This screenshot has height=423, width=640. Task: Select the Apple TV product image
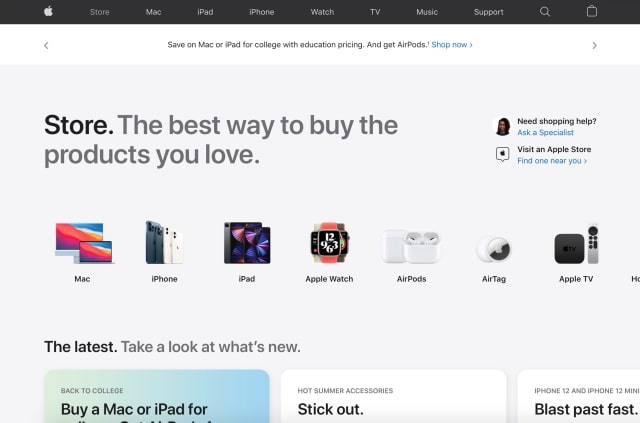pos(576,243)
